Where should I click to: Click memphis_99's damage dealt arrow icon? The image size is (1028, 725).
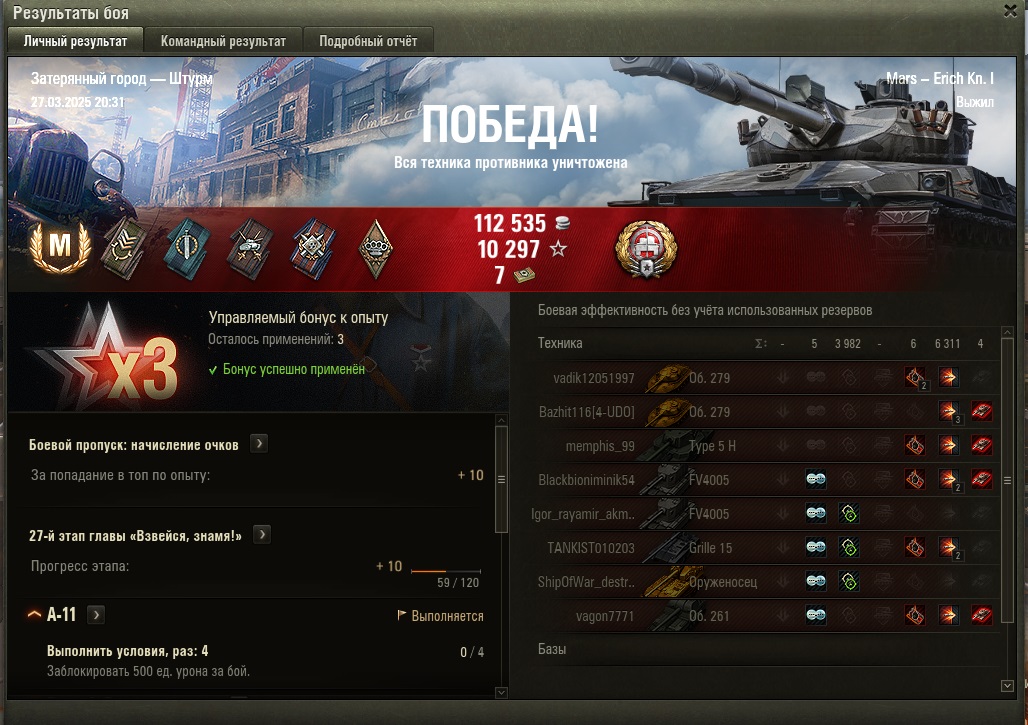tap(948, 446)
